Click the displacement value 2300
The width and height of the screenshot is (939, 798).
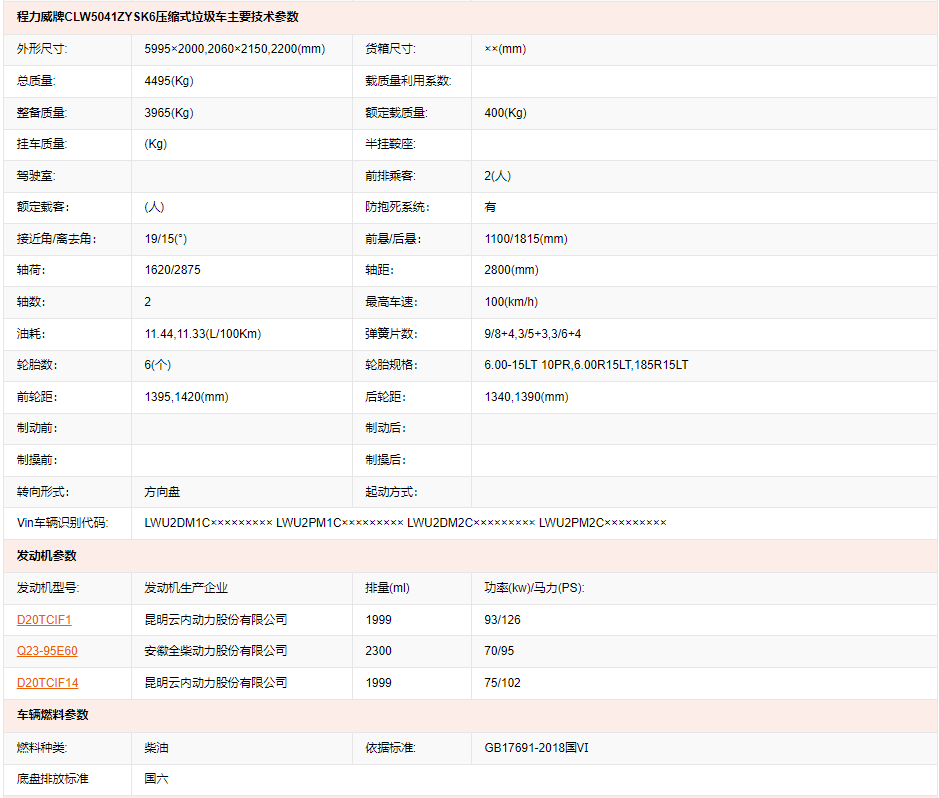[378, 651]
